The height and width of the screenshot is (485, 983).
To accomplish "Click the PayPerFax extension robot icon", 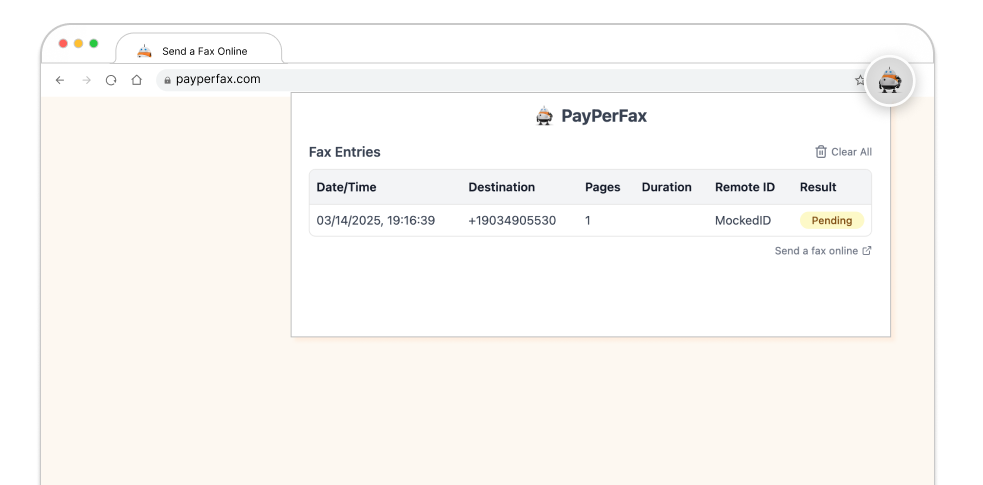I will (x=889, y=81).
